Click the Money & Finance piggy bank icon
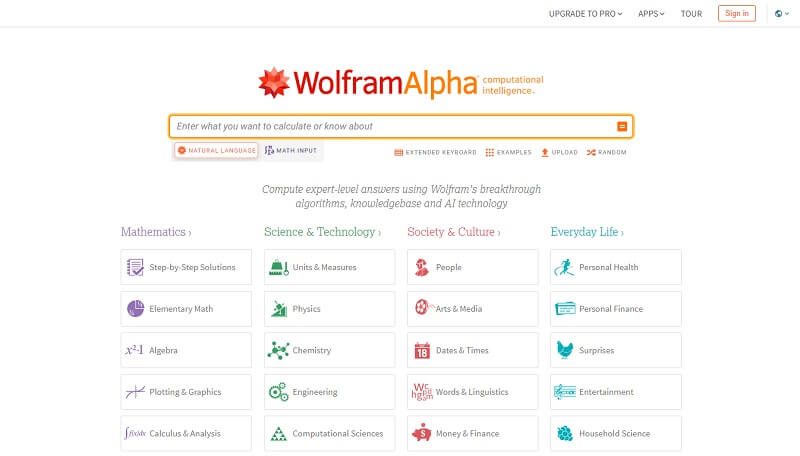The width and height of the screenshot is (800, 456). click(x=422, y=433)
